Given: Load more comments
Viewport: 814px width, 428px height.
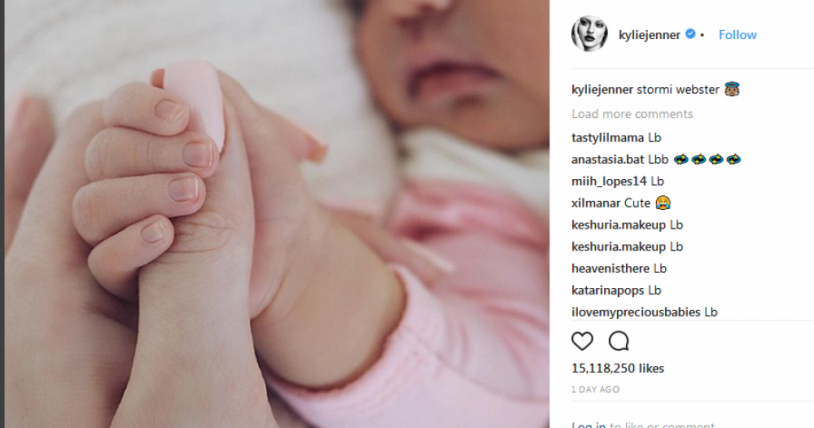Looking at the screenshot, I should click(x=632, y=114).
